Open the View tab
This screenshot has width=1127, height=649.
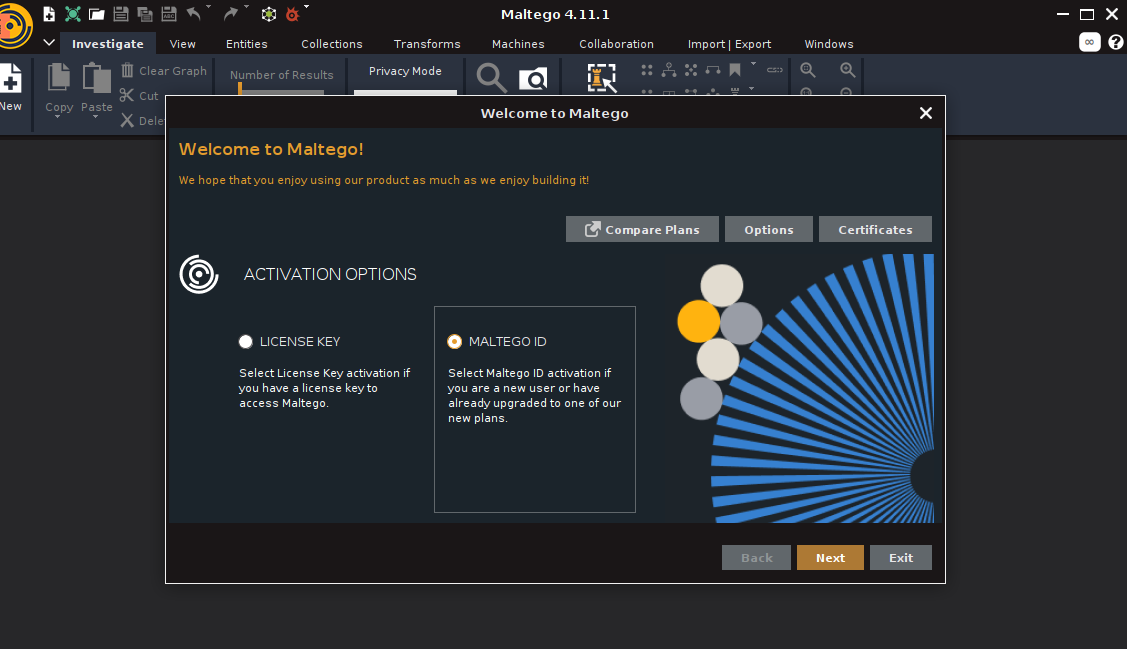tap(183, 44)
